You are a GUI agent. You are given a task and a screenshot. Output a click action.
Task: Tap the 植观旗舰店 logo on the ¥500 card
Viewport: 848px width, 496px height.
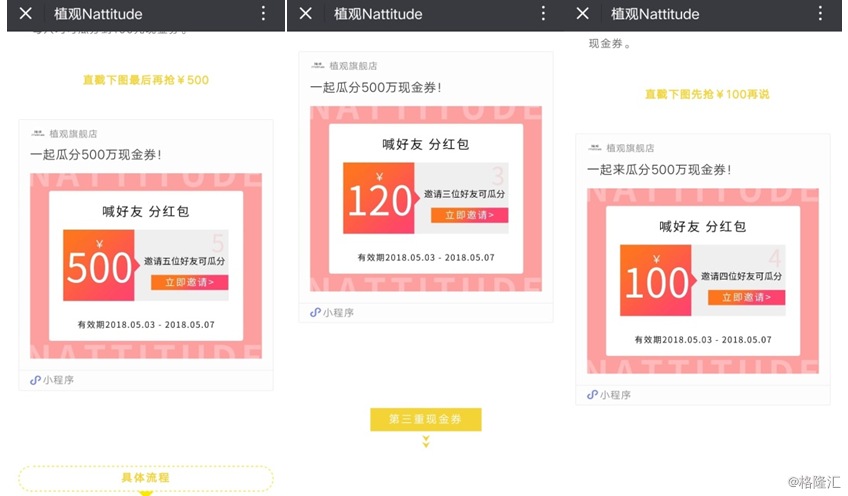pyautogui.click(x=38, y=133)
